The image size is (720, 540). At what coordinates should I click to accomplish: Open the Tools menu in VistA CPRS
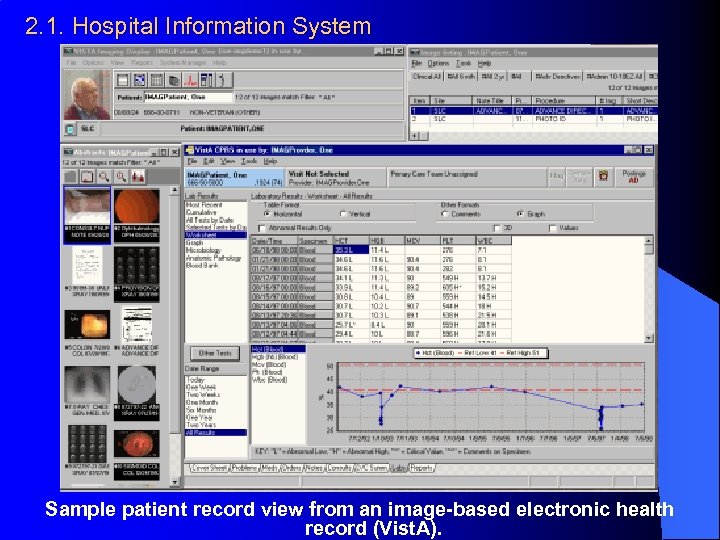tap(249, 162)
